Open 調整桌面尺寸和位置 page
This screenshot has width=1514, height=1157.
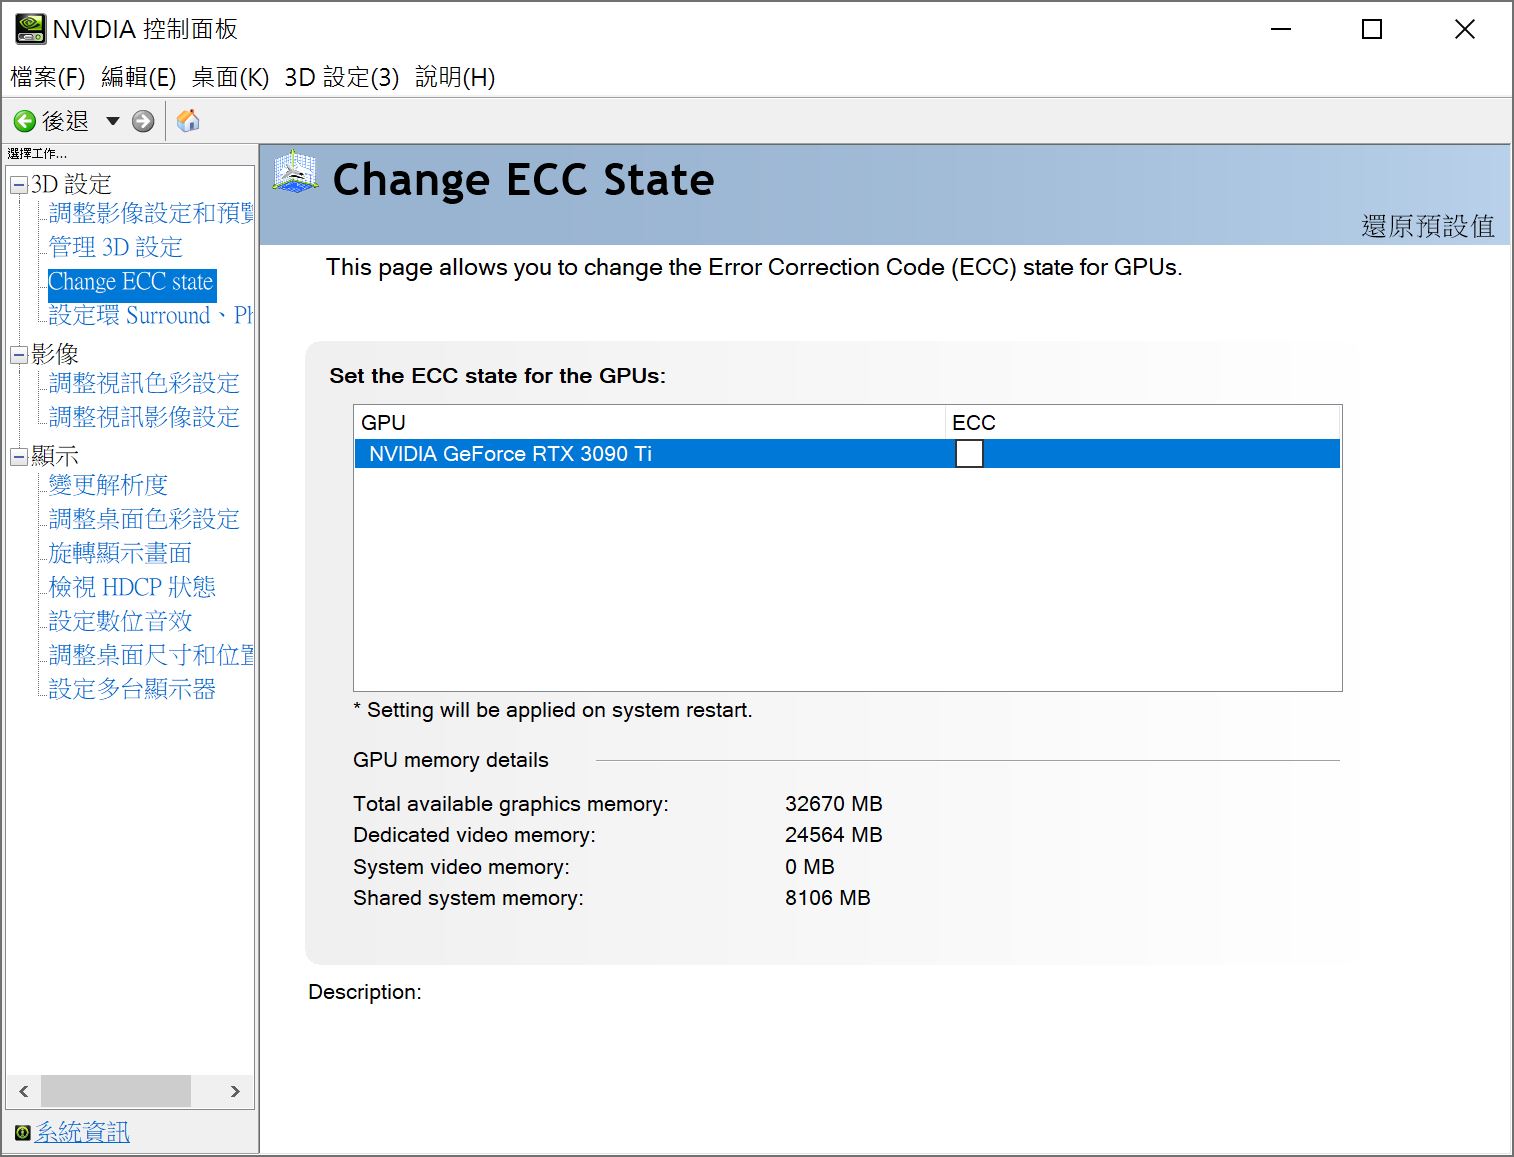151,655
